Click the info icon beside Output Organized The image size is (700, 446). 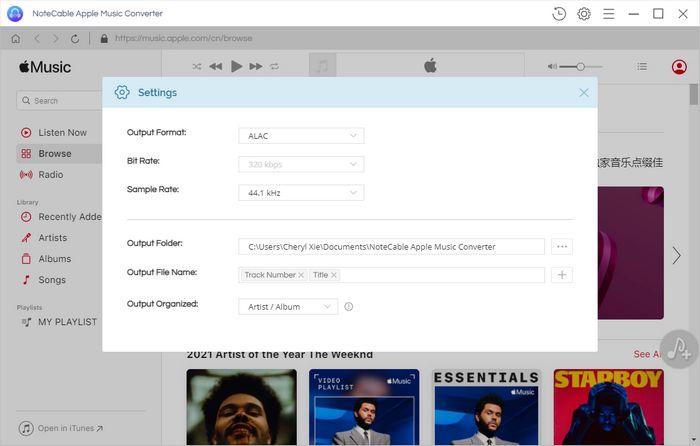click(x=349, y=307)
